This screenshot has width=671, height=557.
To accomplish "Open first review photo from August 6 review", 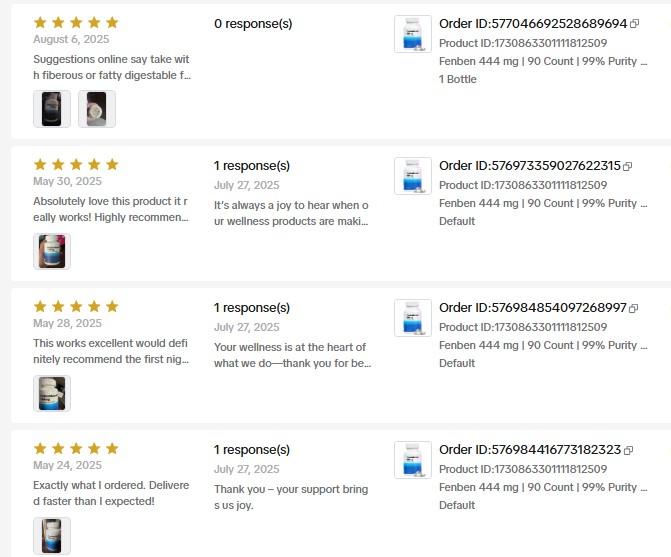I will pyautogui.click(x=52, y=109).
